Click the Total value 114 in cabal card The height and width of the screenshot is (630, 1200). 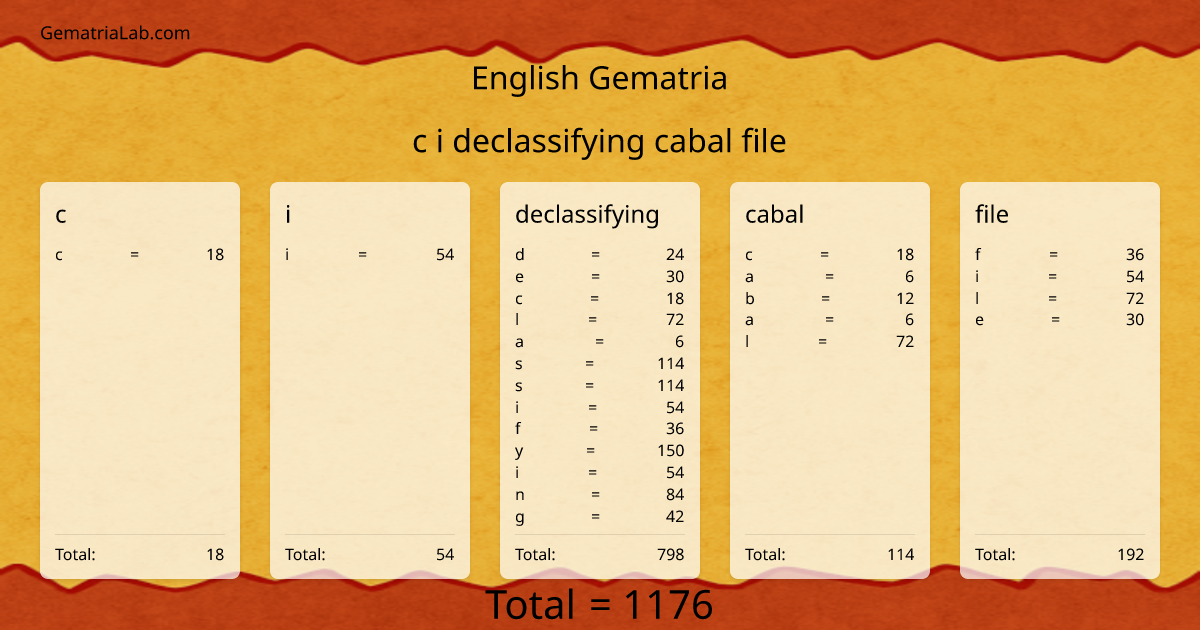901,554
